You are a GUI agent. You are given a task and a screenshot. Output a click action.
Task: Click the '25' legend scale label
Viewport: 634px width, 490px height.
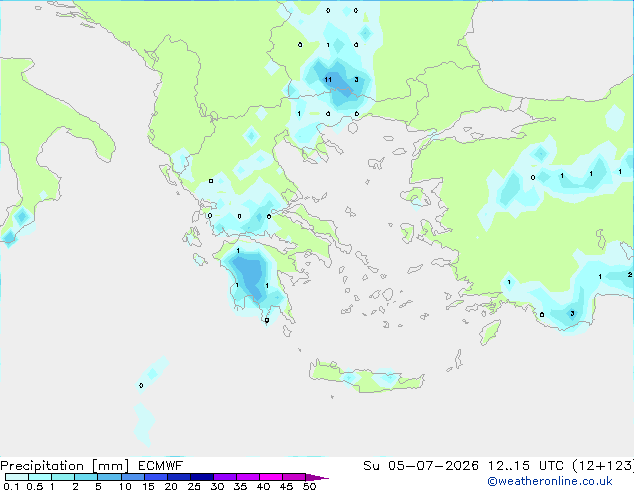tap(194, 486)
